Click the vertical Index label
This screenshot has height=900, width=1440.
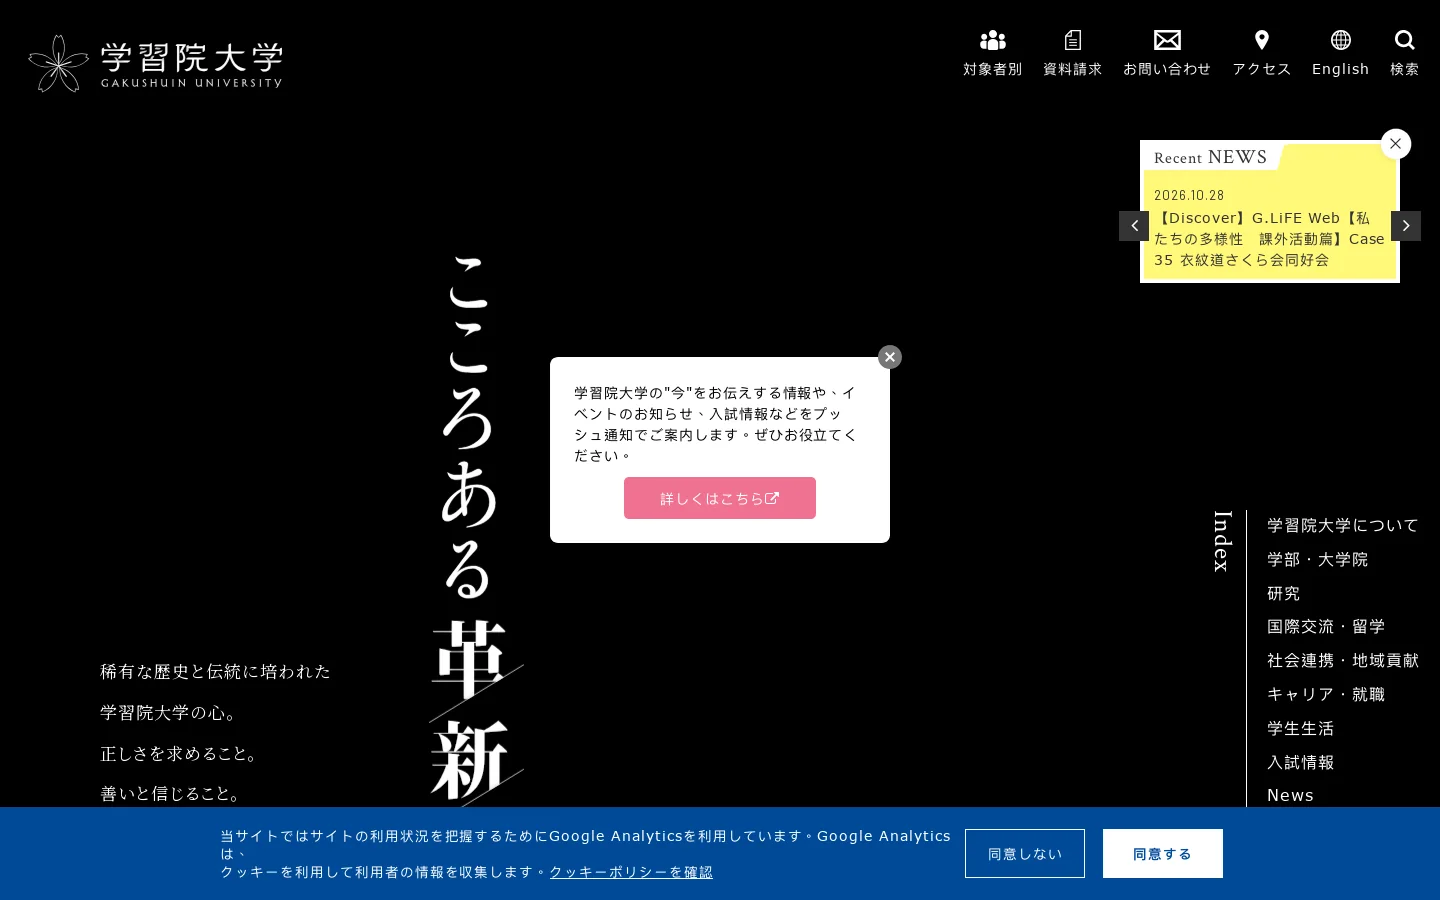[1222, 541]
